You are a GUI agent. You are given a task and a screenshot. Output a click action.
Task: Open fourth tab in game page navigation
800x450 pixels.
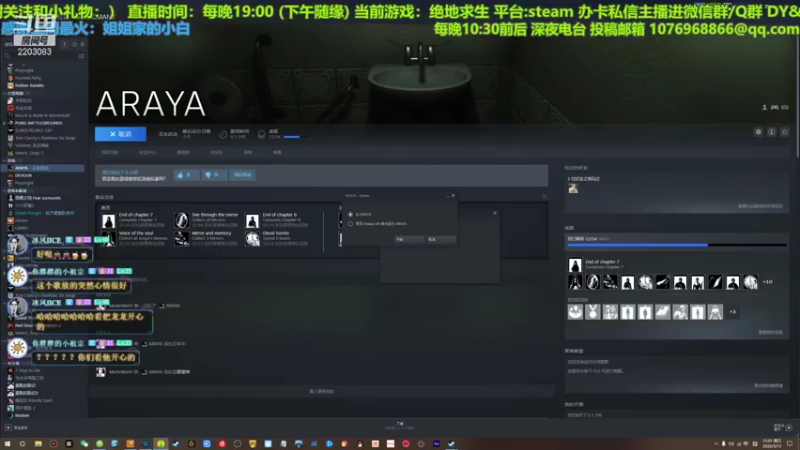tap(216, 152)
